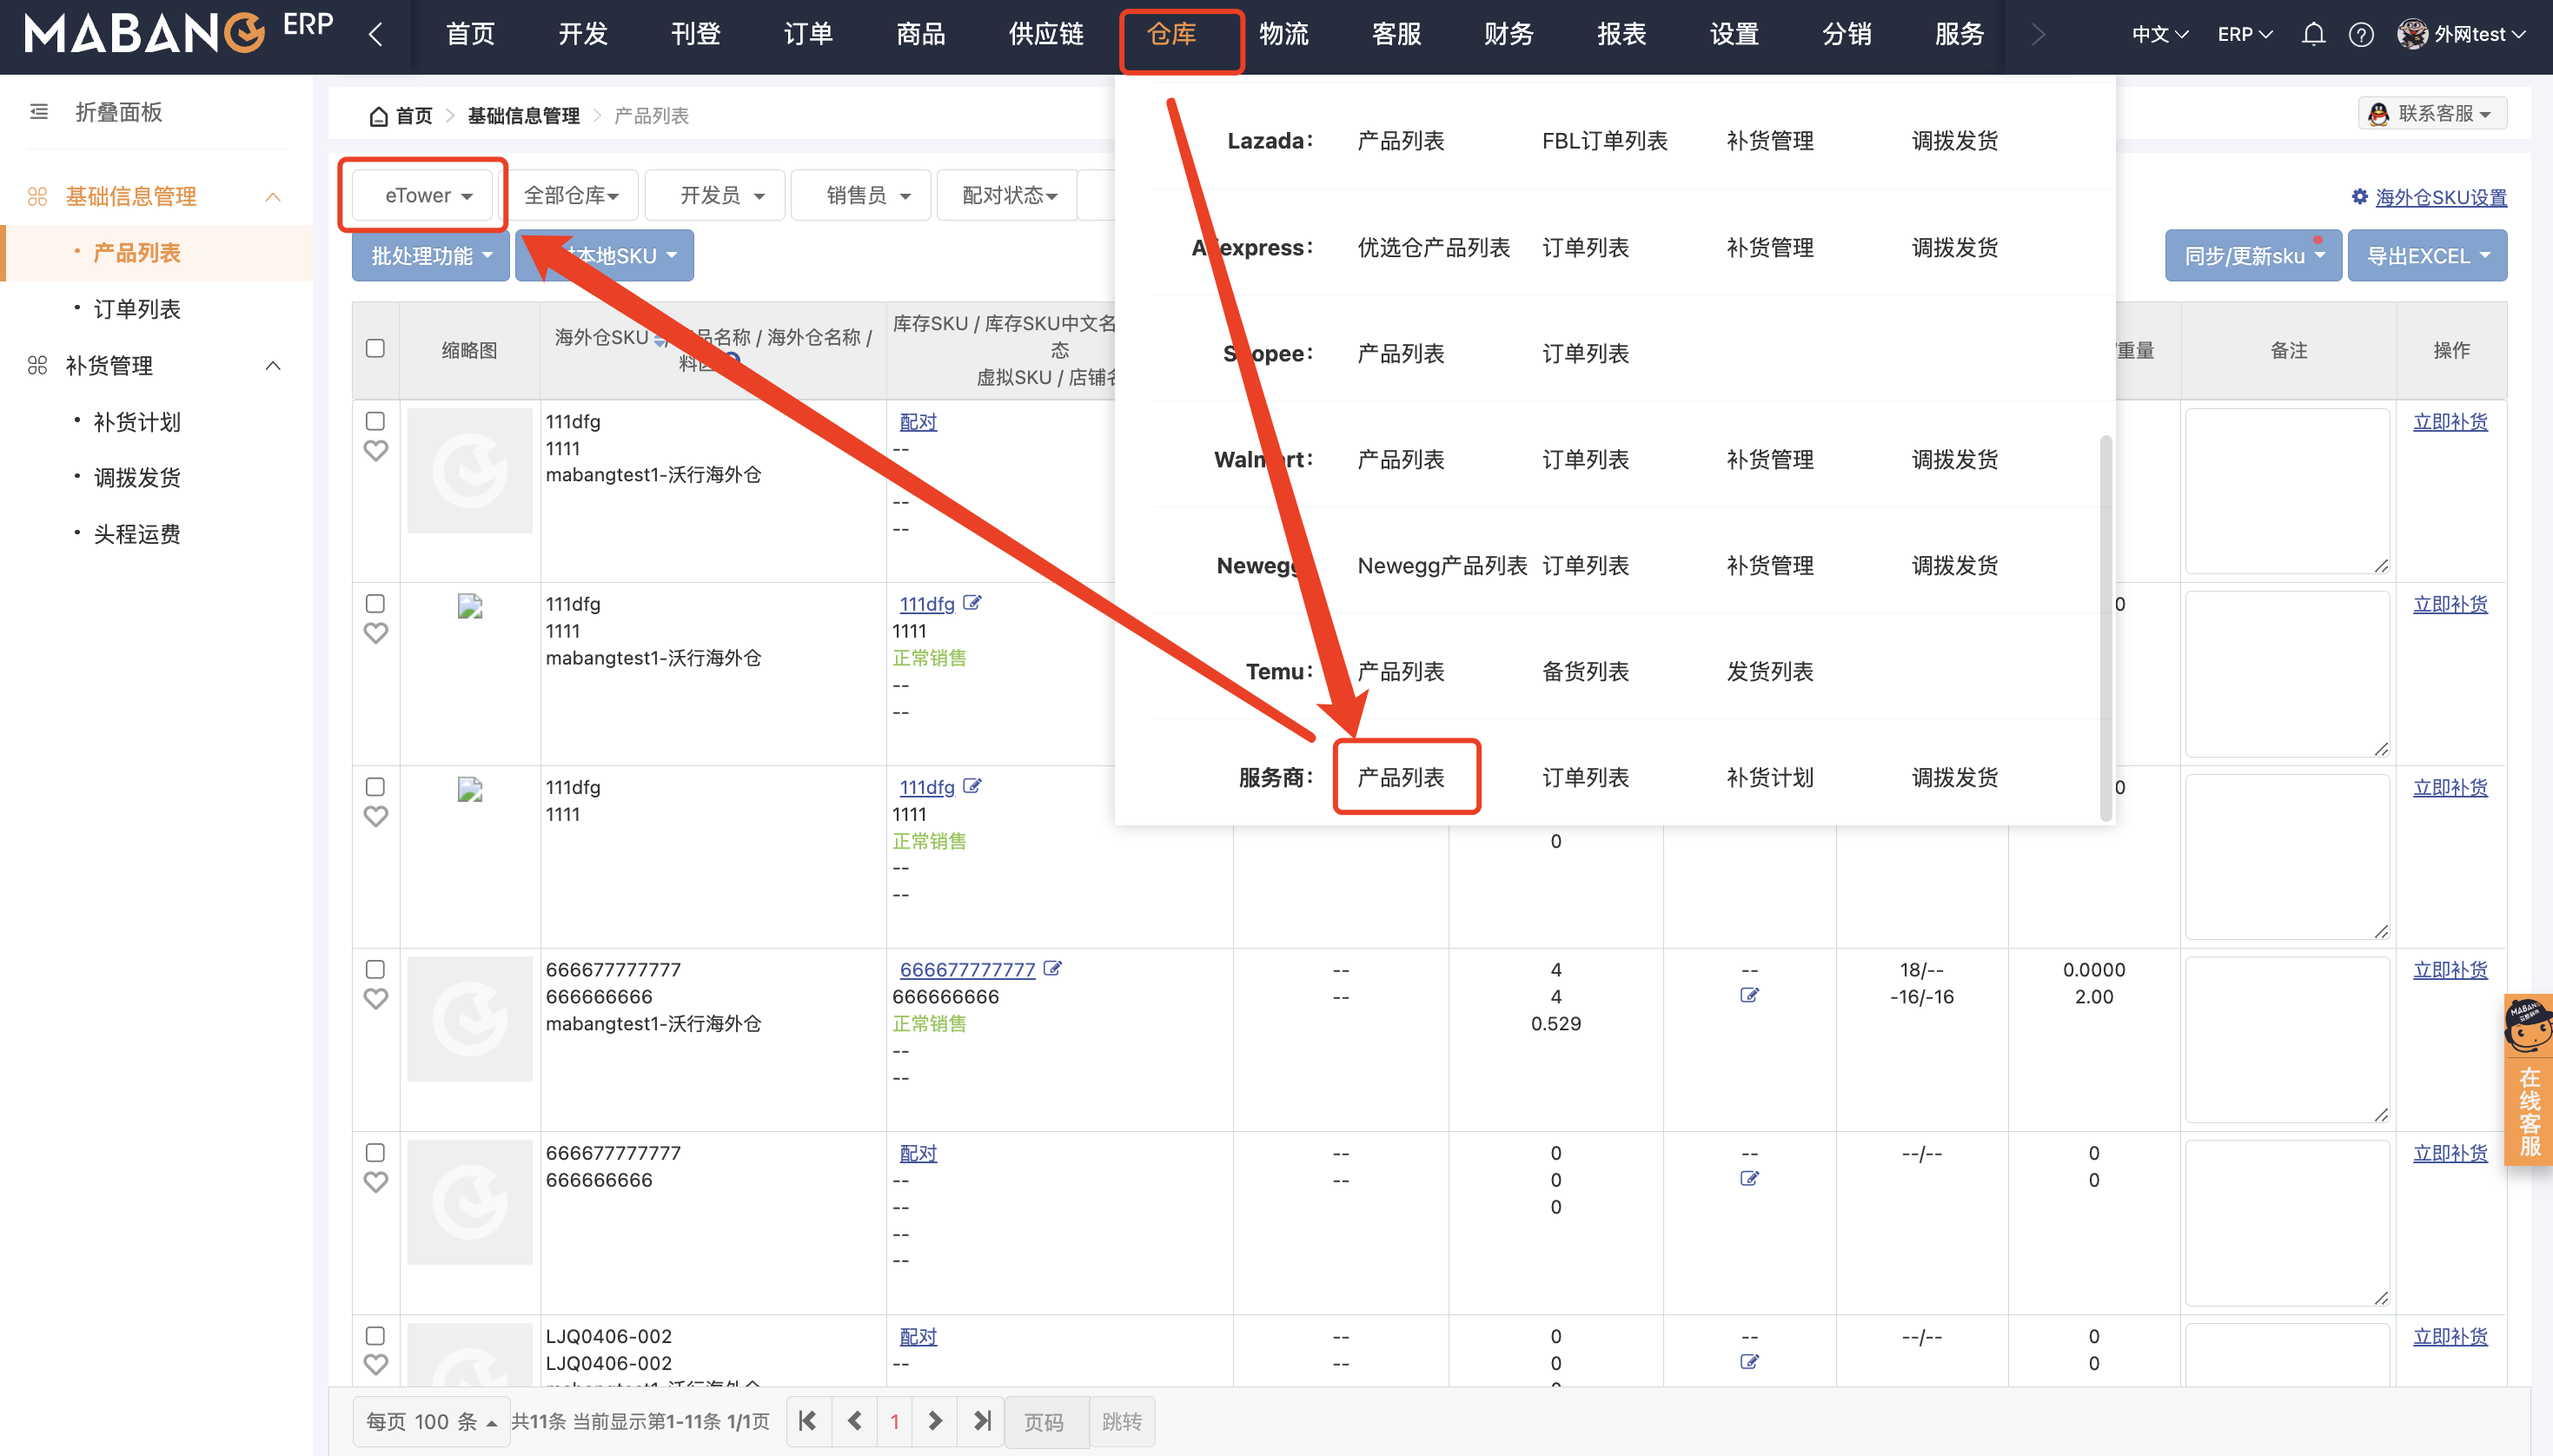Open the 同步/更新sku dropdown
The height and width of the screenshot is (1456, 2553).
[2253, 256]
